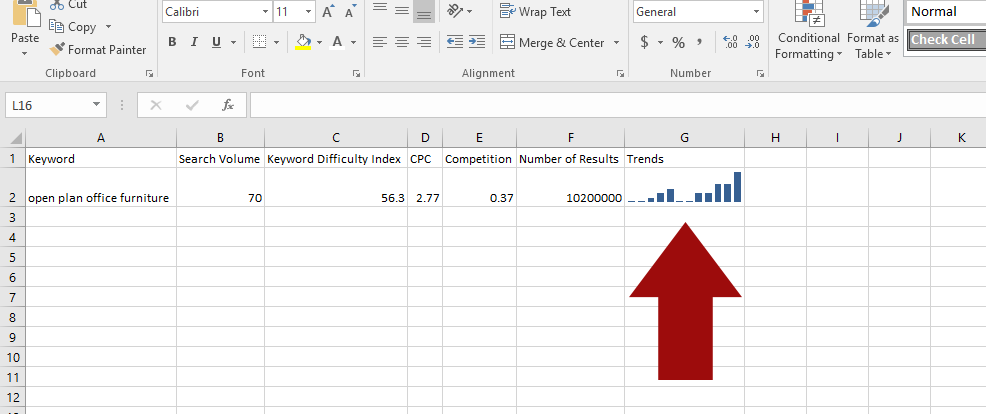Click the Insert Function fx icon
The width and height of the screenshot is (986, 414).
tap(228, 104)
